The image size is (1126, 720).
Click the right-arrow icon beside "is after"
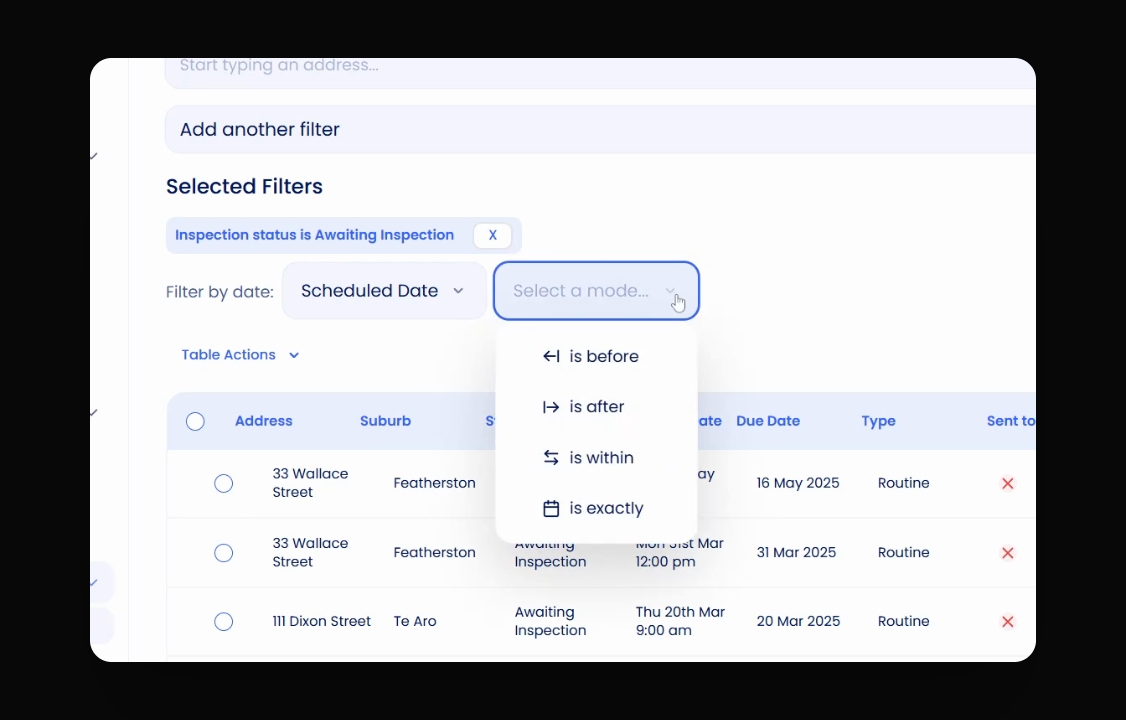point(551,407)
